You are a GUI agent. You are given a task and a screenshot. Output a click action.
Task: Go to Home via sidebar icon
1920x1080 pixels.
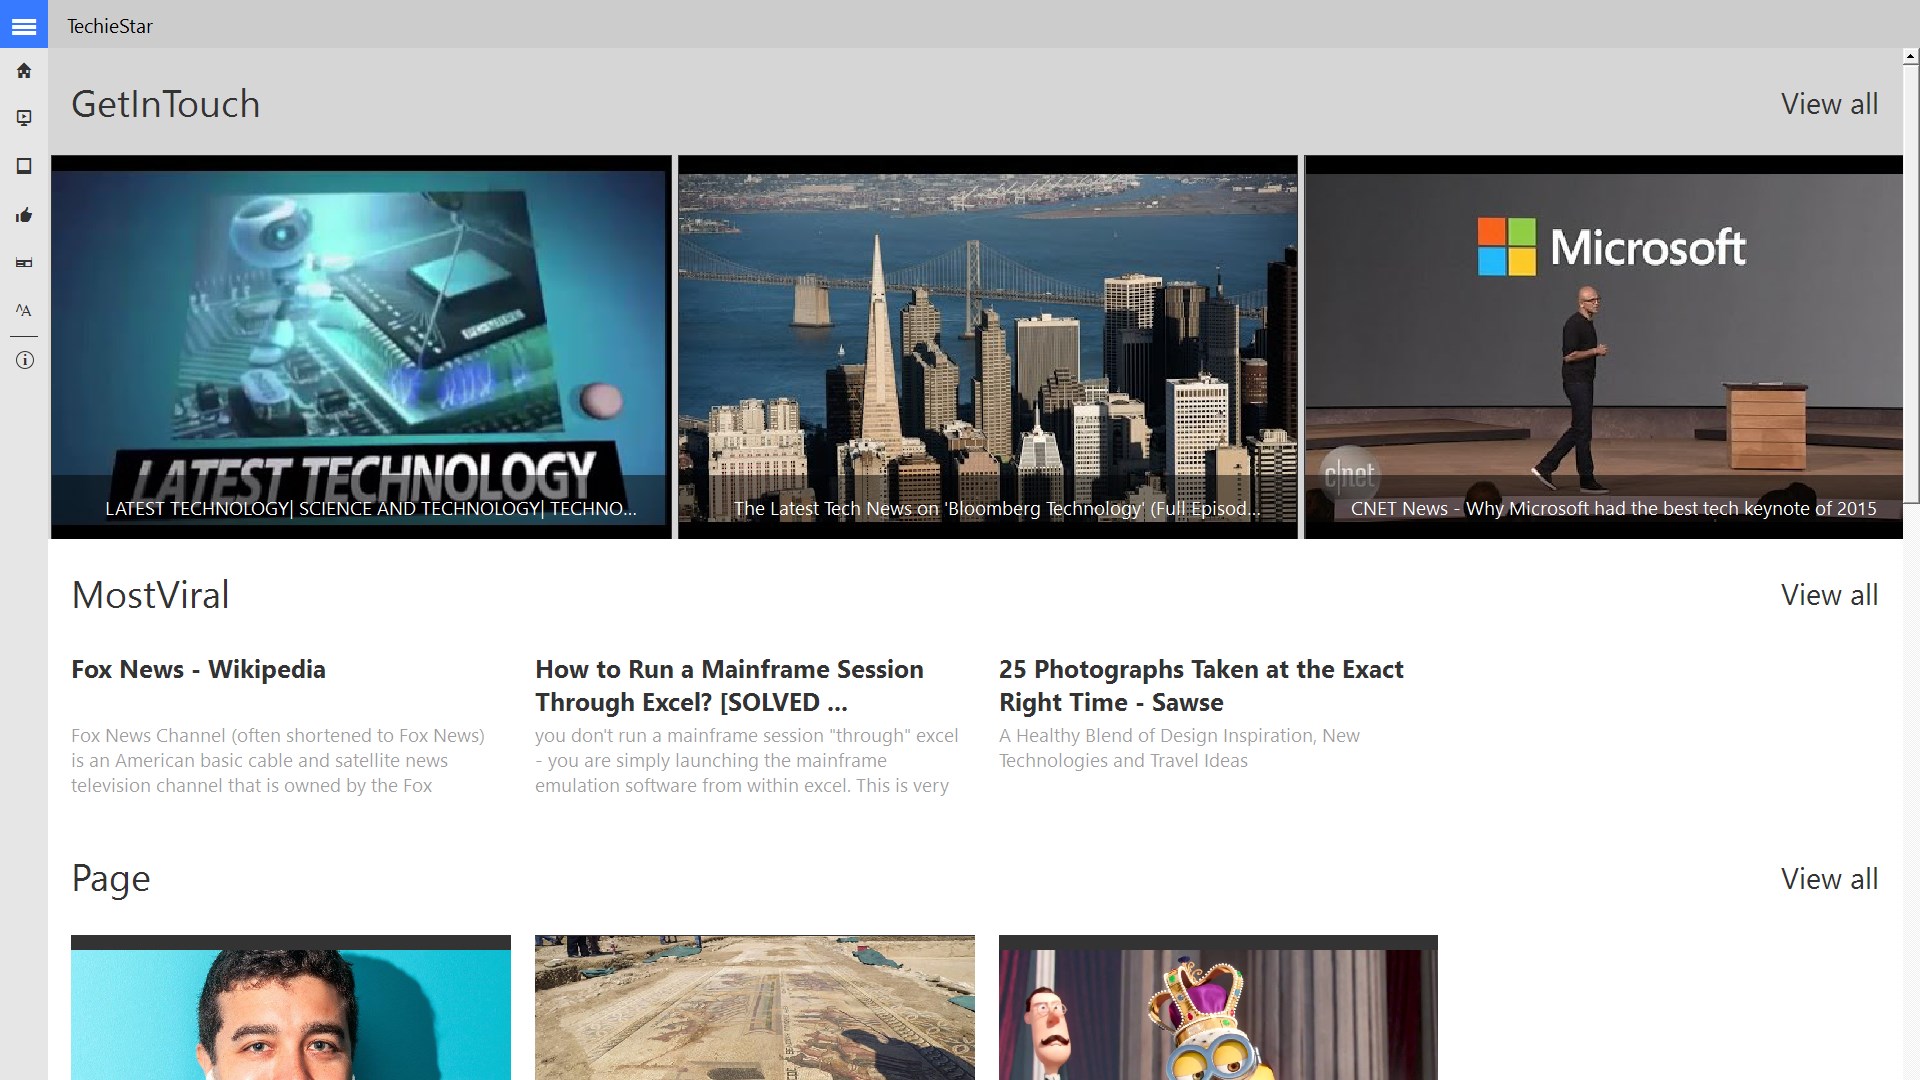pos(24,71)
